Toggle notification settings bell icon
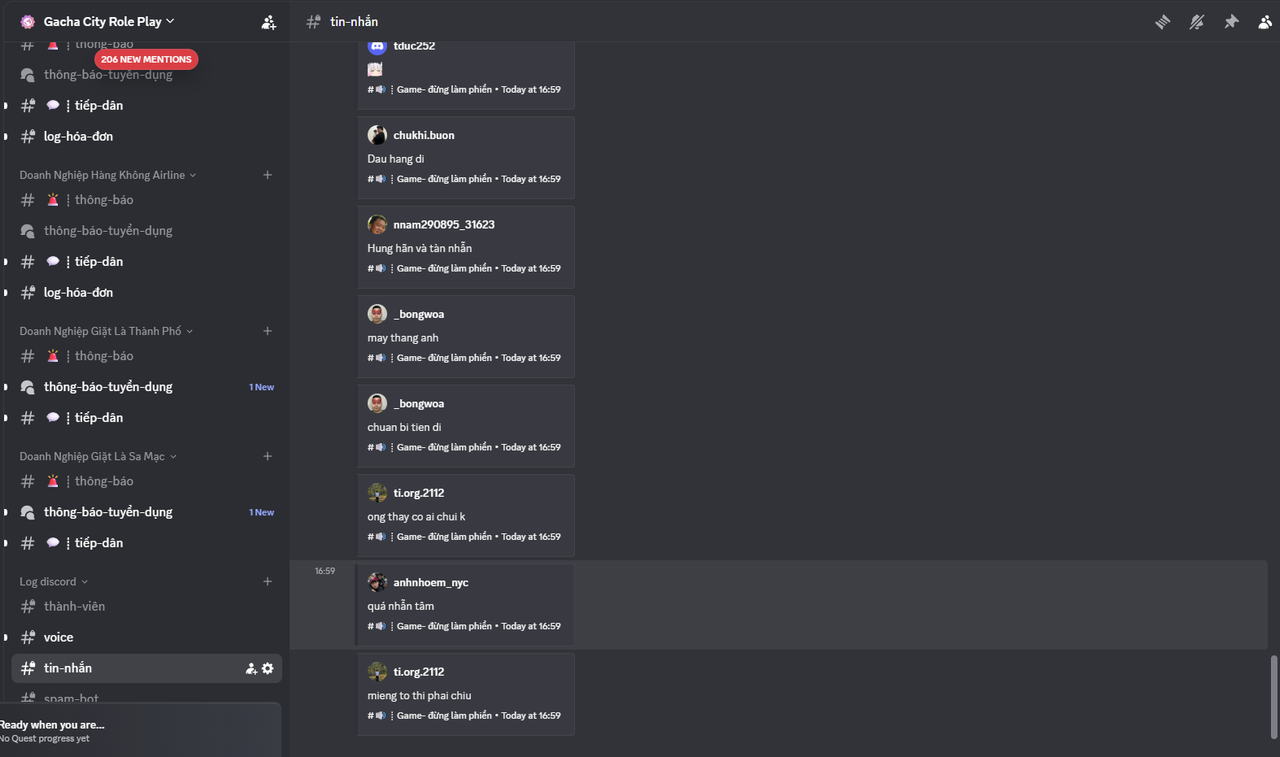 click(x=1197, y=21)
